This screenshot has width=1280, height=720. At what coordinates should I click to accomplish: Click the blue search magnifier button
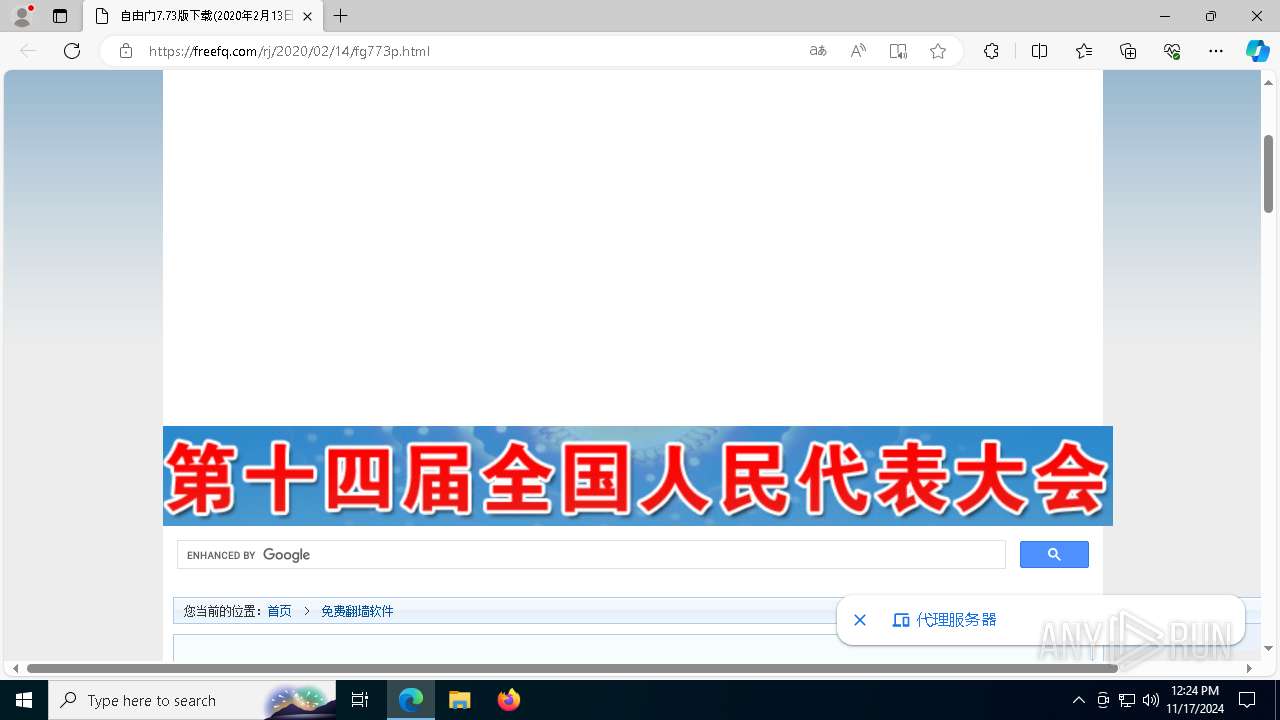pos(1054,555)
